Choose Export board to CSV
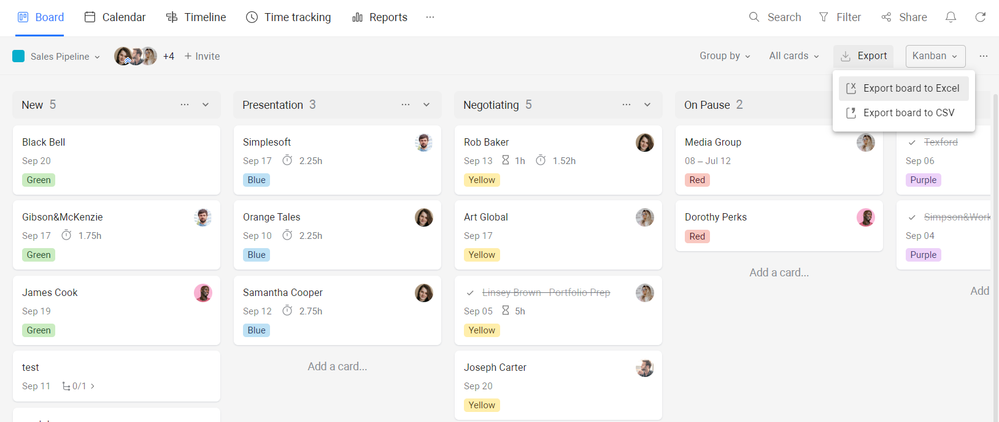999x422 pixels. [x=903, y=113]
